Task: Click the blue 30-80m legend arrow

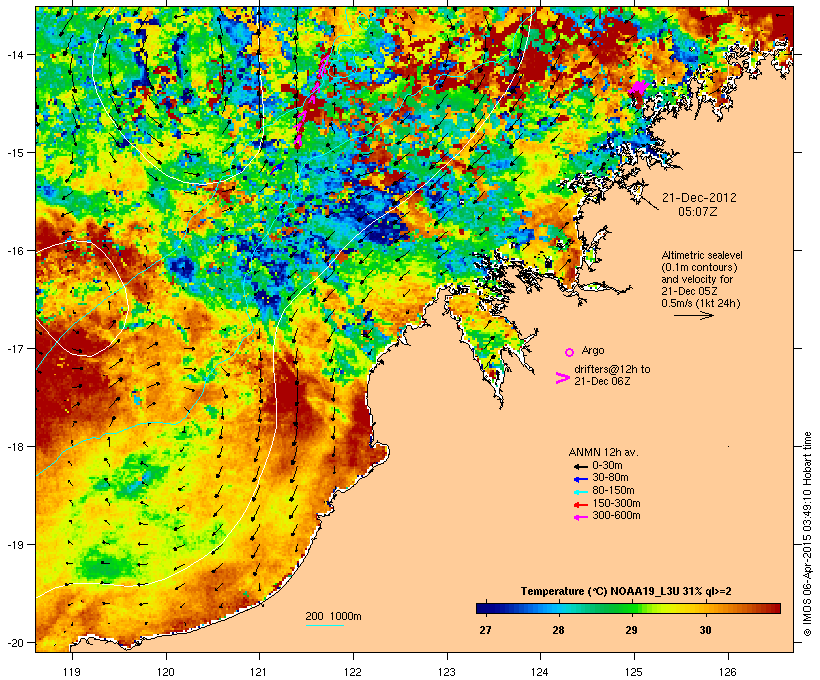Action: coord(580,479)
